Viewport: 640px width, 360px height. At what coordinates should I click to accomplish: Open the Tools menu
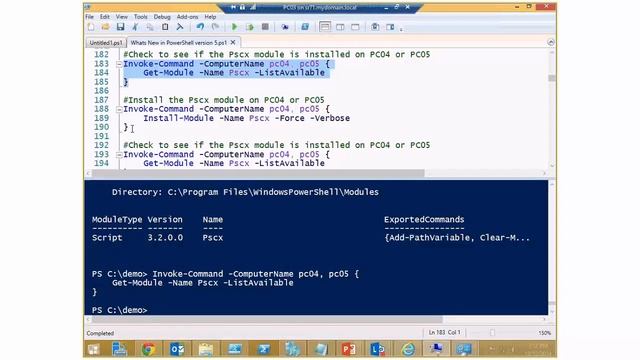pos(140,17)
